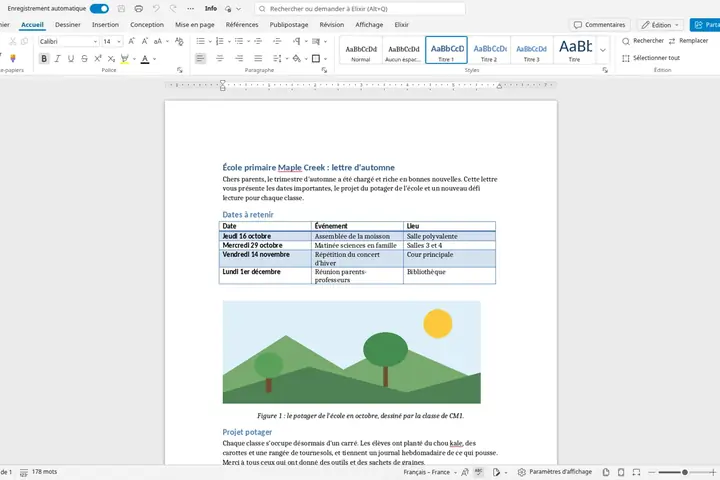Apply superscript formatting

[x=97, y=59]
